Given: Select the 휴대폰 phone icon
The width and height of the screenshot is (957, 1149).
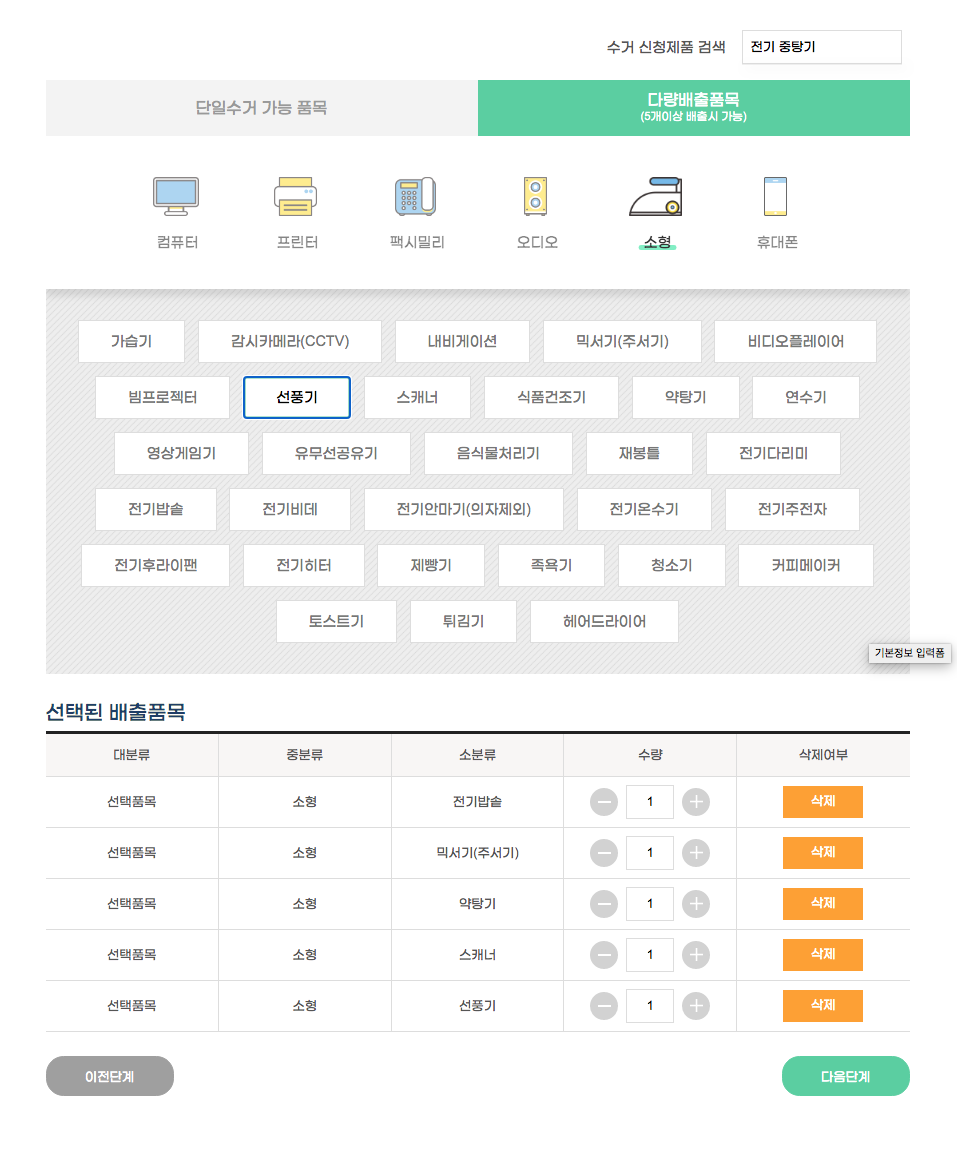Looking at the screenshot, I should tap(775, 196).
